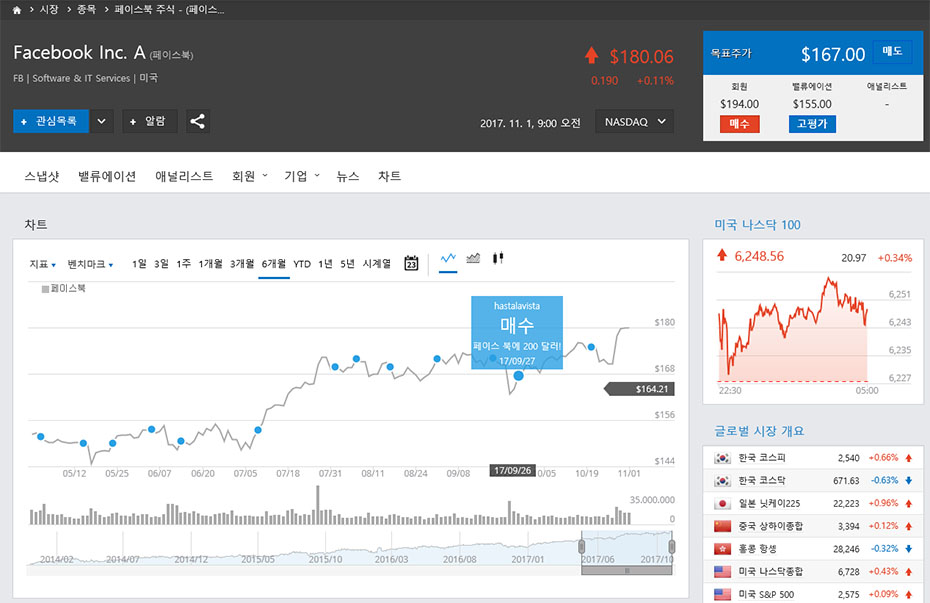The height and width of the screenshot is (603, 930).
Task: Click the 17/09/26 date label
Action: point(512,470)
